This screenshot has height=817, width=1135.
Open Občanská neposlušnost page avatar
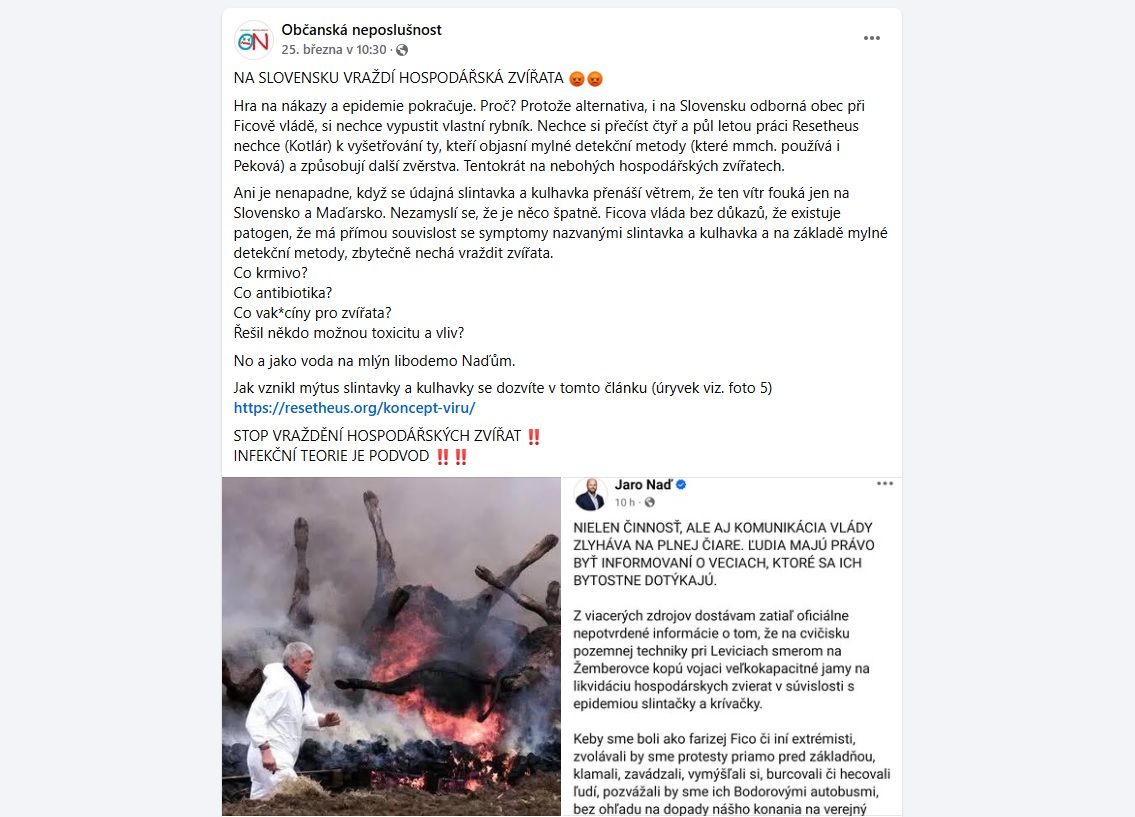pos(253,40)
